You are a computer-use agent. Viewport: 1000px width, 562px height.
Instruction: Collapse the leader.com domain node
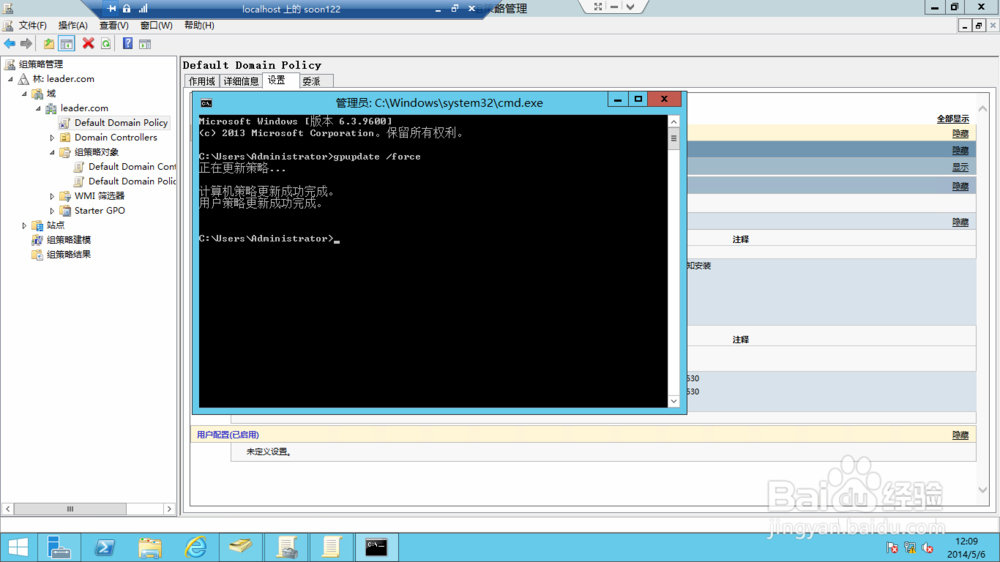[x=39, y=108]
